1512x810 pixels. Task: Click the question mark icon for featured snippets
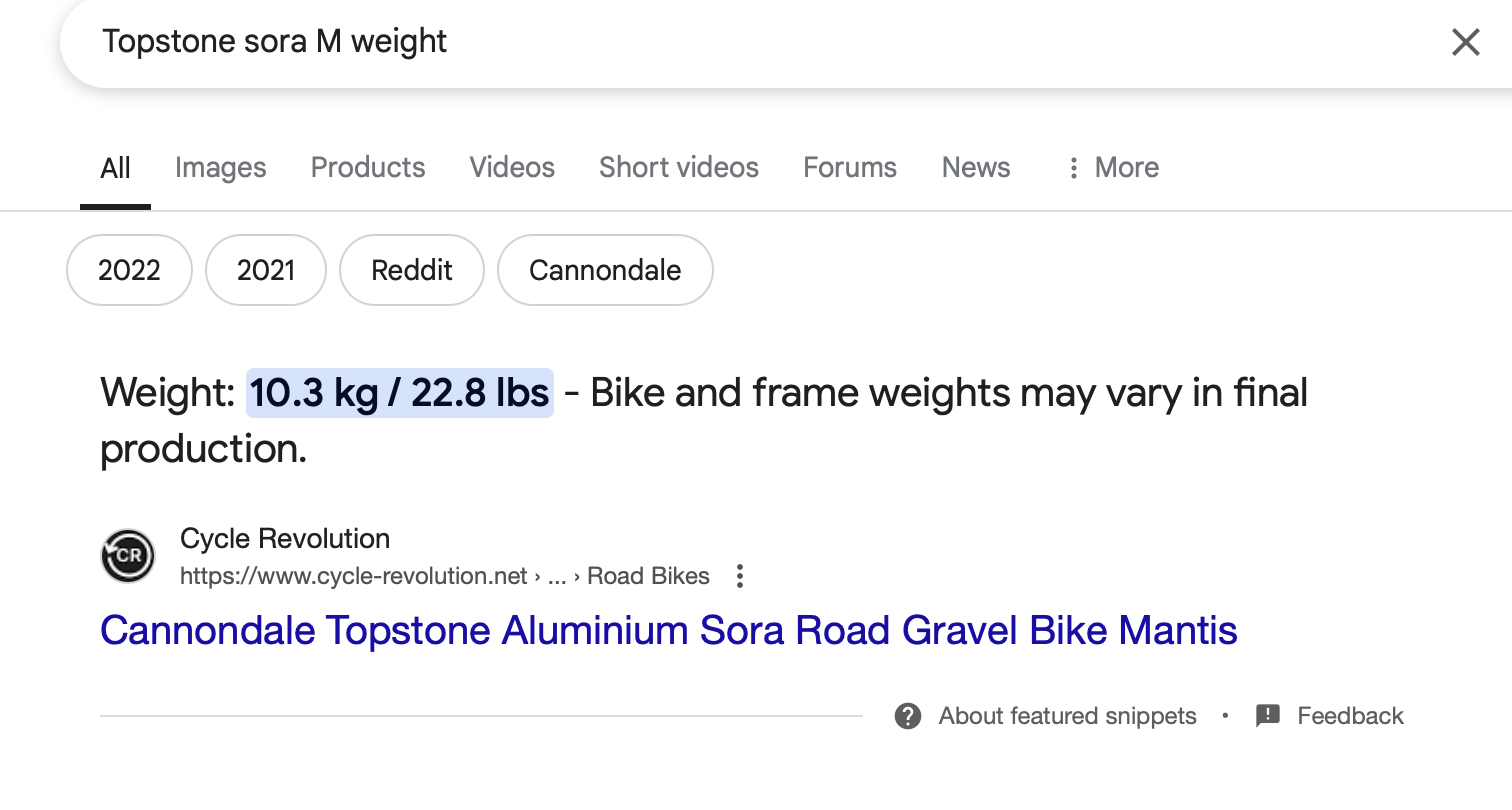coord(908,716)
